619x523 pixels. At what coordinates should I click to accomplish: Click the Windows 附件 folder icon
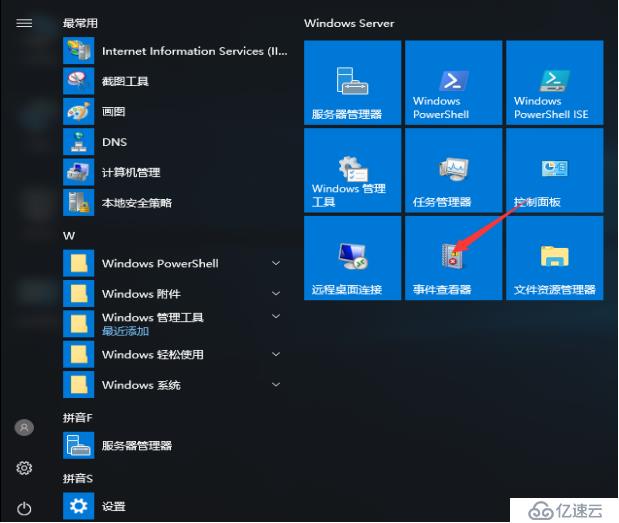(x=79, y=293)
